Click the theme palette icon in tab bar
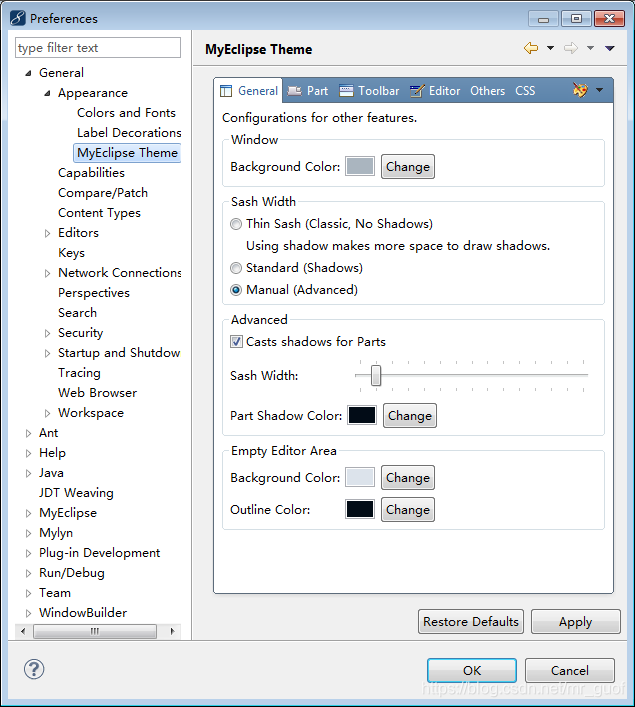The width and height of the screenshot is (635, 707). (580, 90)
